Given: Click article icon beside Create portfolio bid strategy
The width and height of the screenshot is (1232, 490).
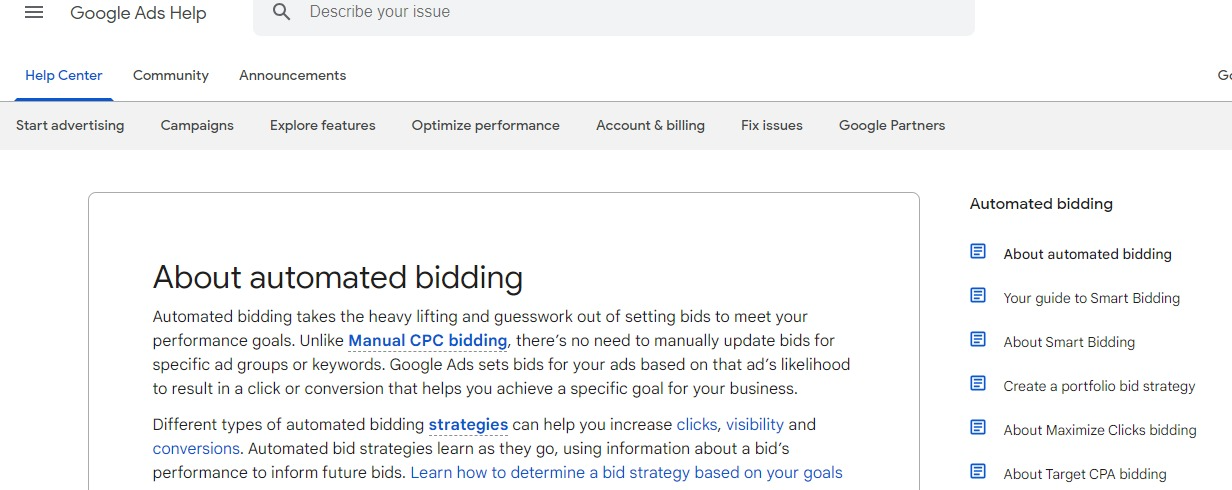Looking at the screenshot, I should point(978,384).
